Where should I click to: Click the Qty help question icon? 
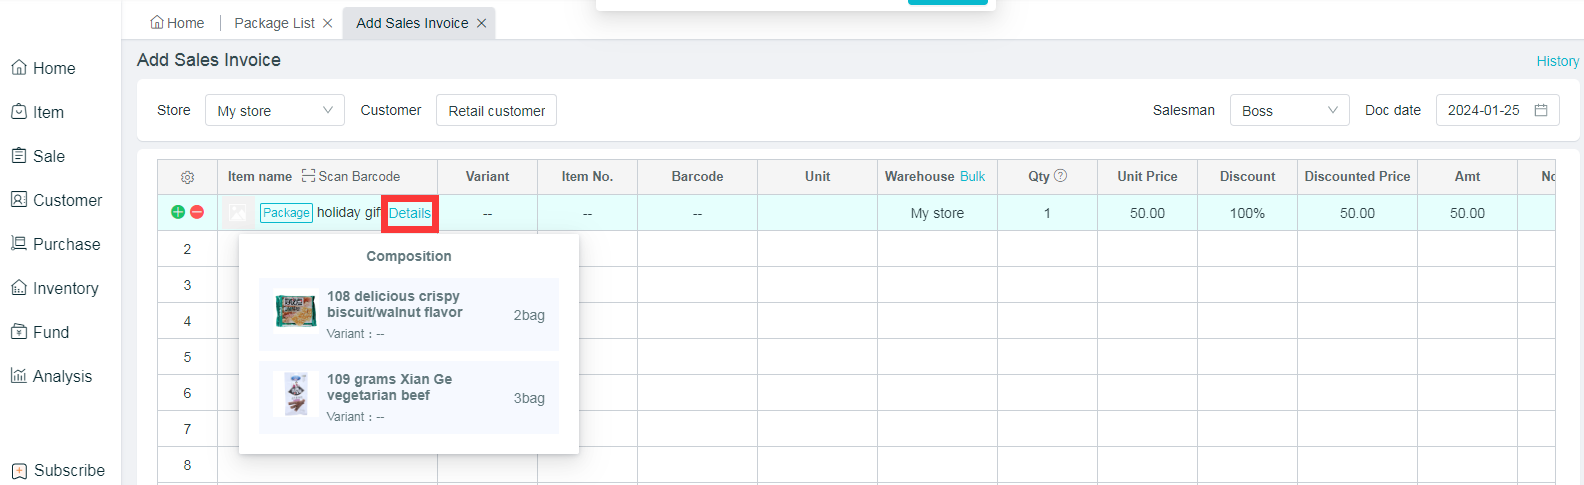[x=1061, y=176]
